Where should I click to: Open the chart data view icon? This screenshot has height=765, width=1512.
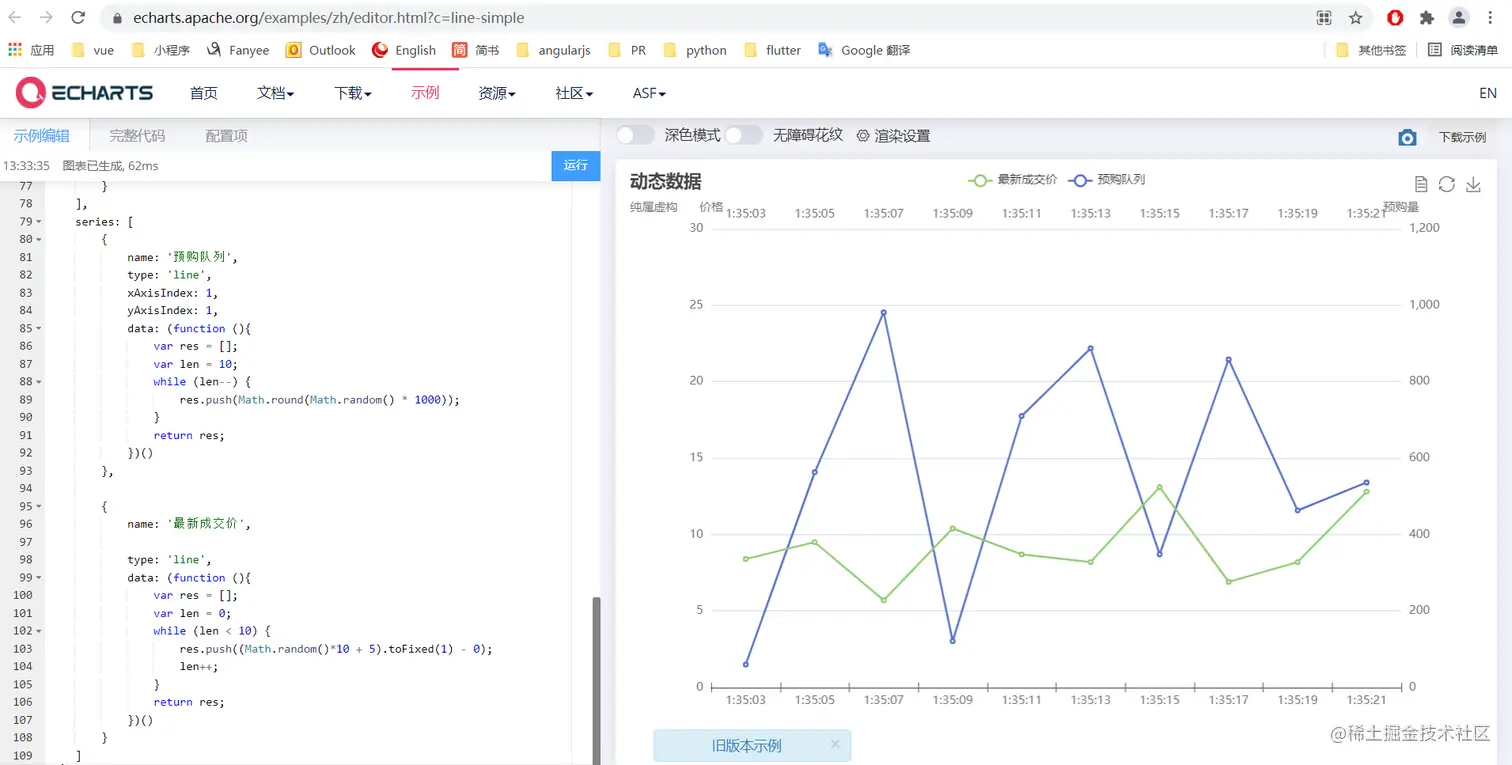pos(1421,184)
